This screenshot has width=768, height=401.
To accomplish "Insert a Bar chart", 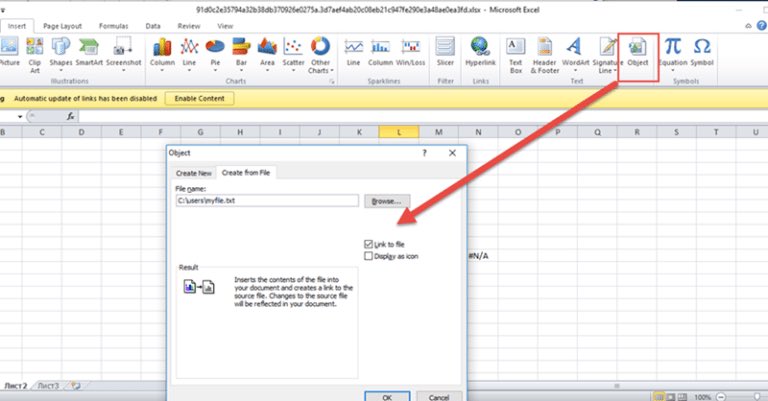I will (241, 54).
